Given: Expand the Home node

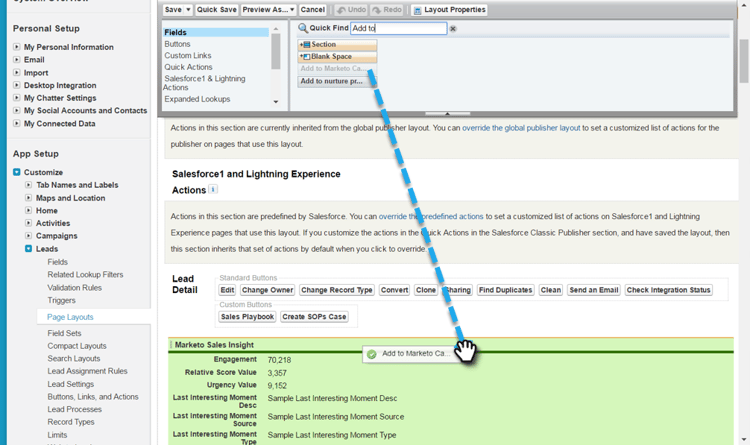Looking at the screenshot, I should (x=29, y=211).
